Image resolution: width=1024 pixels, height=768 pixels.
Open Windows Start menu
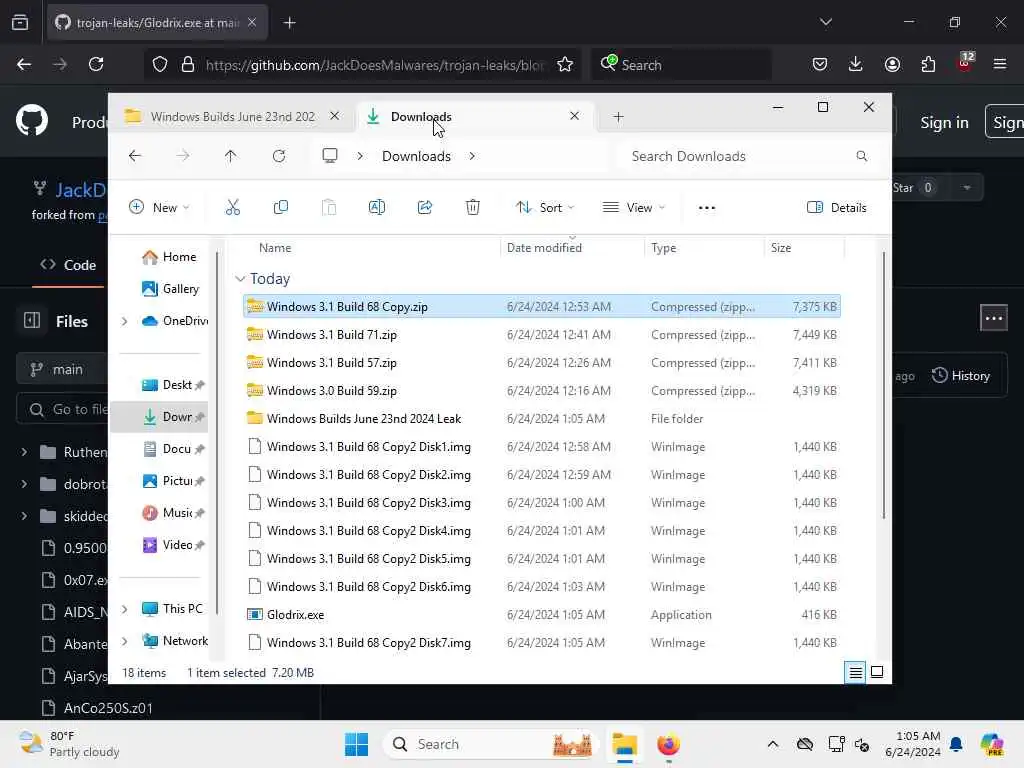point(356,744)
